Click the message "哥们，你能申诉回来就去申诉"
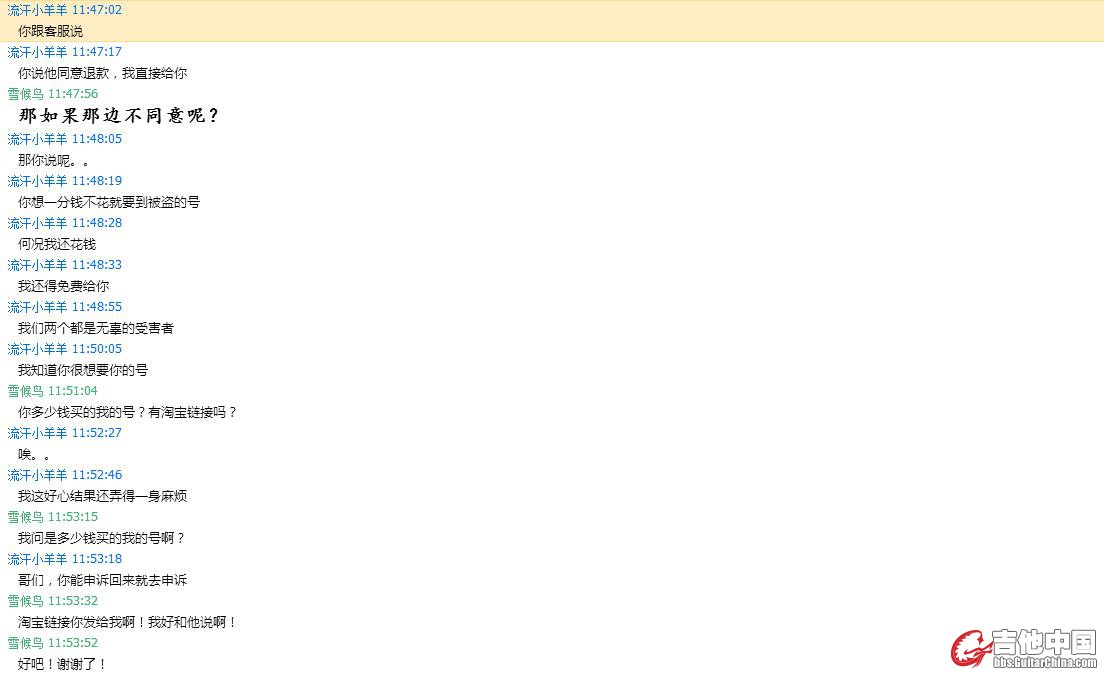 (102, 580)
